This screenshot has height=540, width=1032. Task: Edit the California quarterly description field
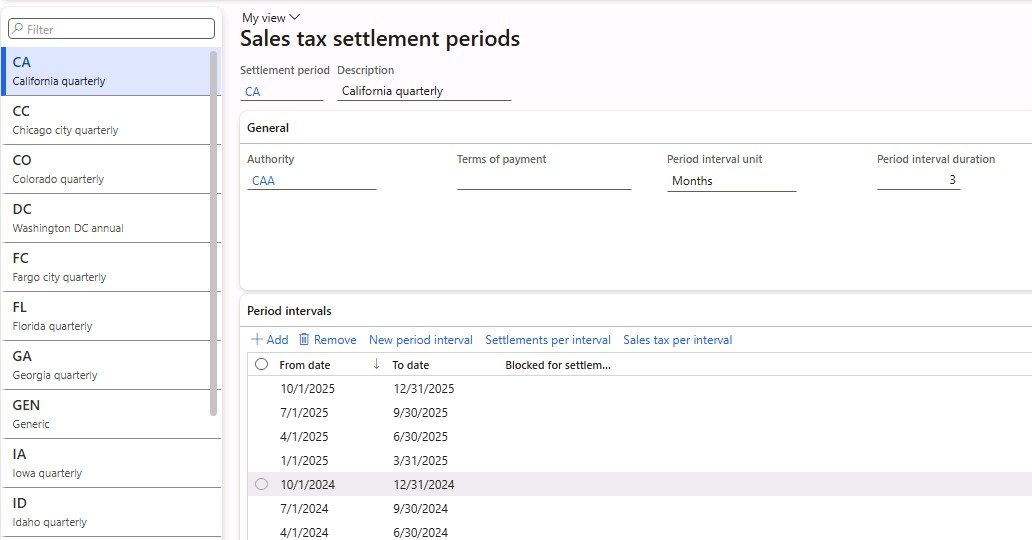tap(424, 91)
